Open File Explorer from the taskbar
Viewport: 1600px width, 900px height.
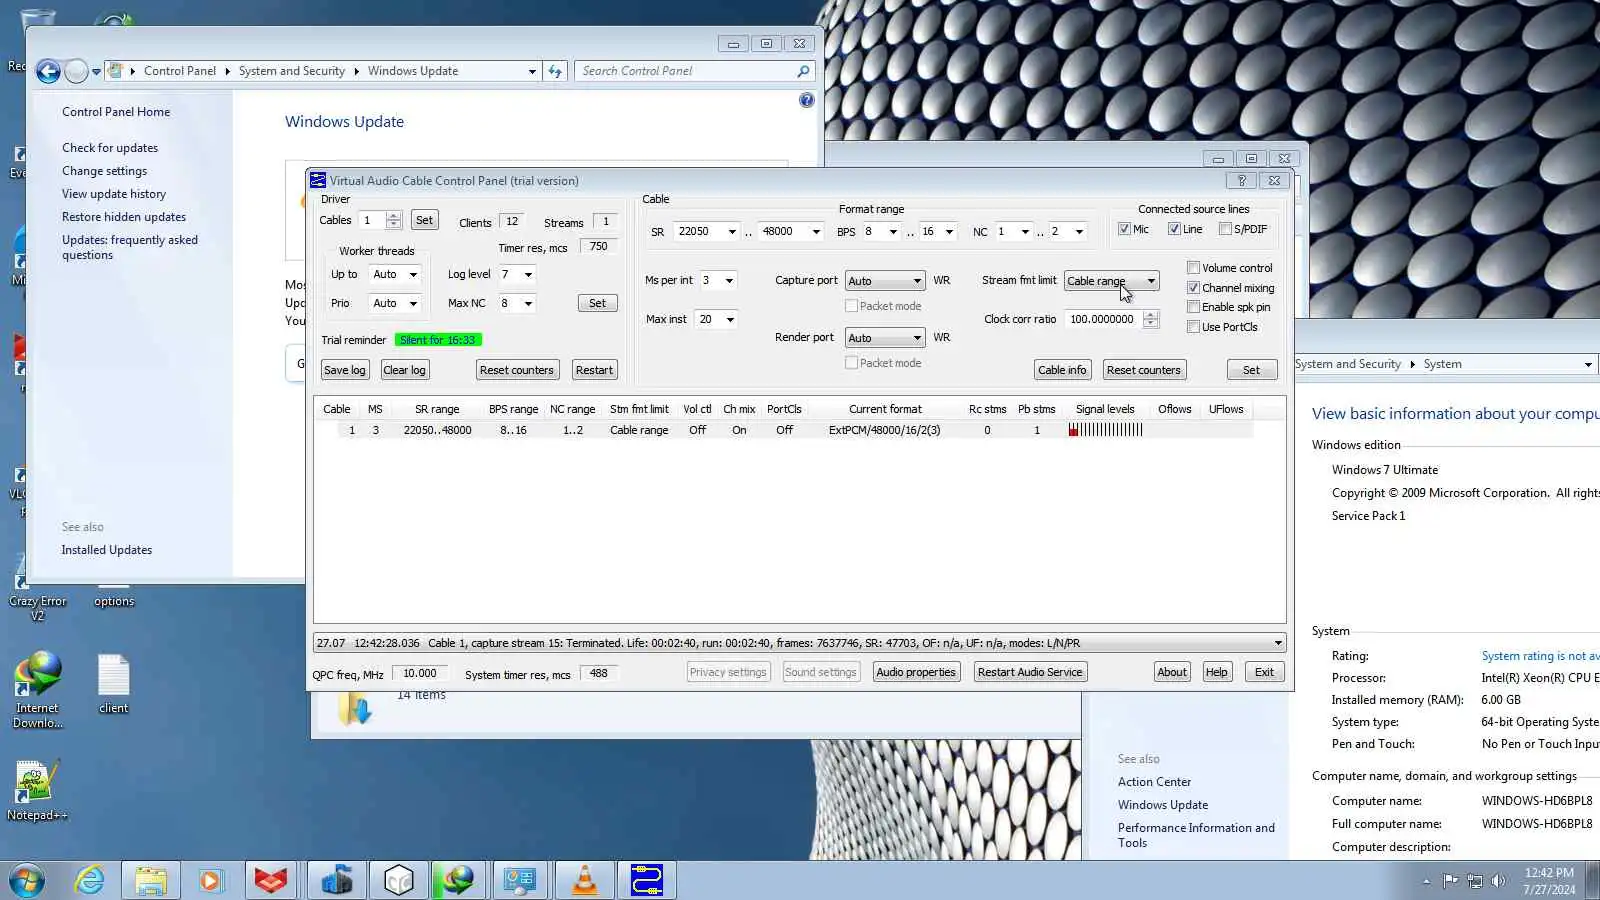151,880
